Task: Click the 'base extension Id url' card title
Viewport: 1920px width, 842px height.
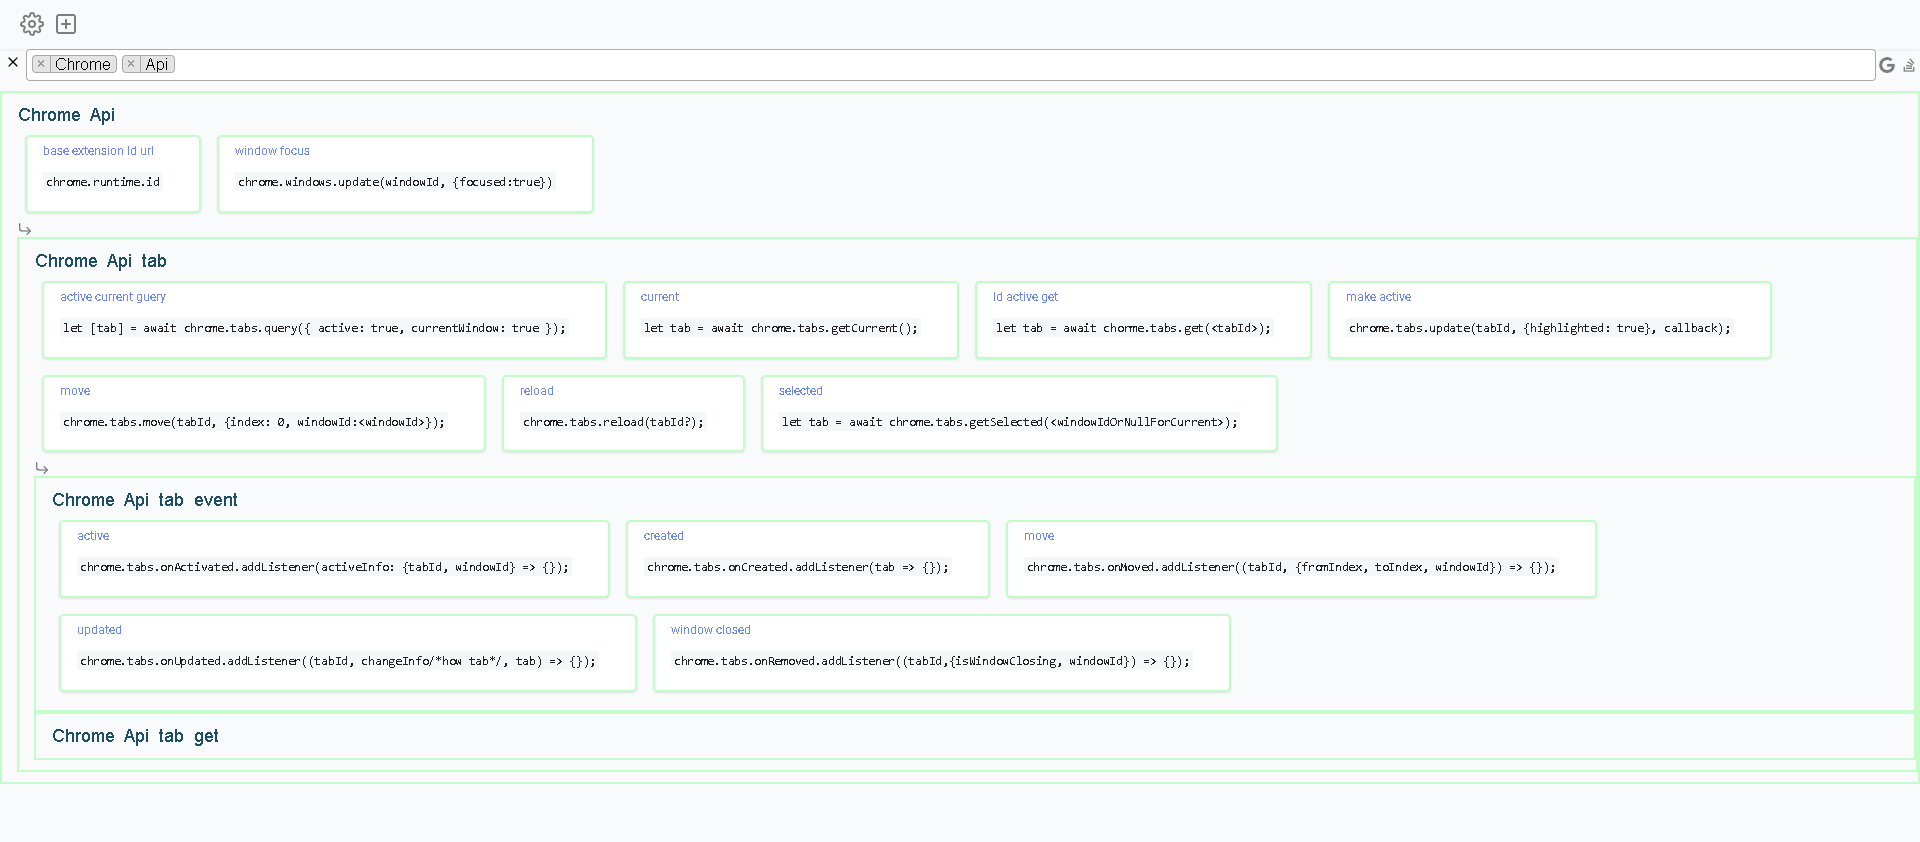Action: 98,151
